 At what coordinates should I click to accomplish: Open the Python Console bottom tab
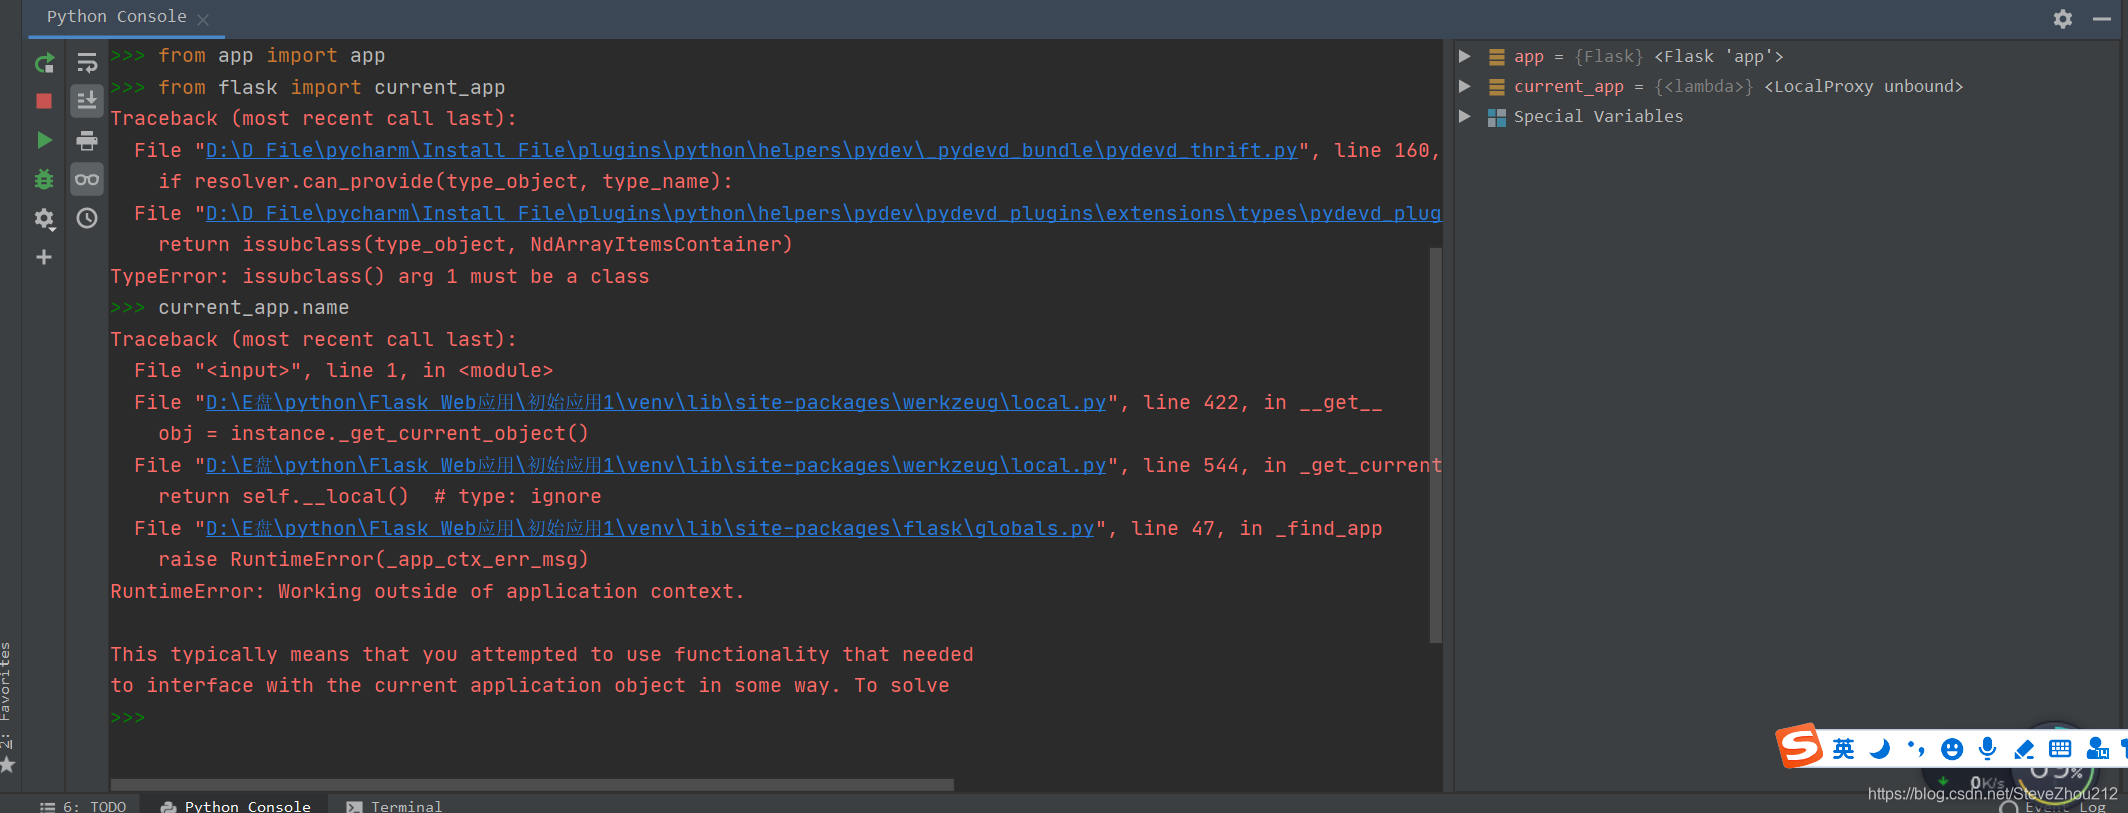236,806
